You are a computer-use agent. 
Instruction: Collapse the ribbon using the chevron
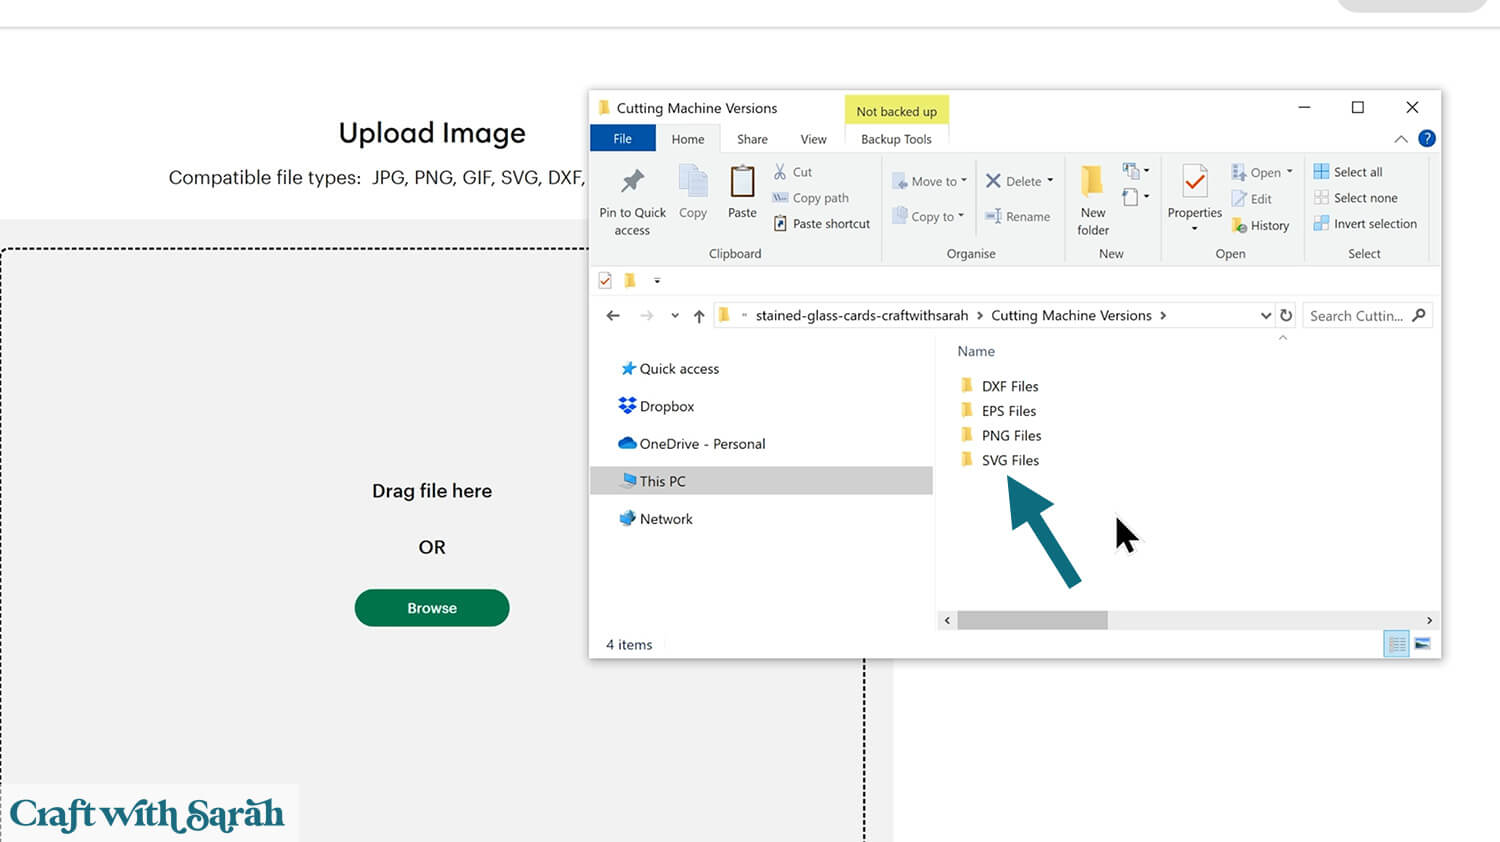tap(1400, 139)
